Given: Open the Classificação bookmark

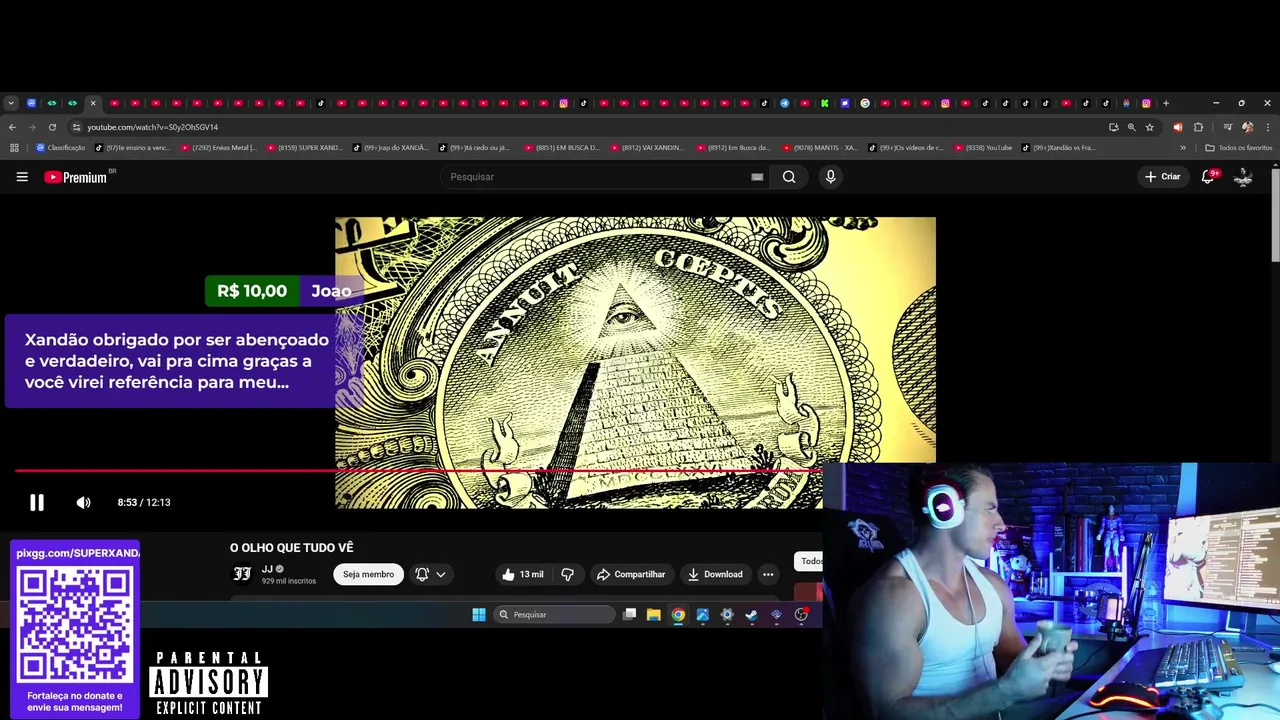Looking at the screenshot, I should (x=60, y=148).
